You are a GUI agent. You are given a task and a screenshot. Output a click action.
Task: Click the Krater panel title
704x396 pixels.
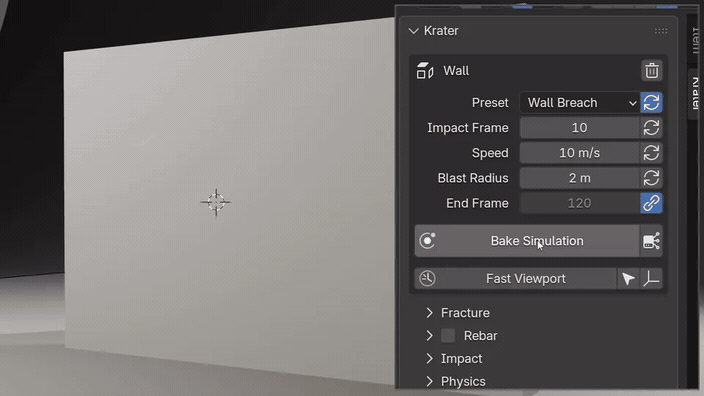point(441,31)
